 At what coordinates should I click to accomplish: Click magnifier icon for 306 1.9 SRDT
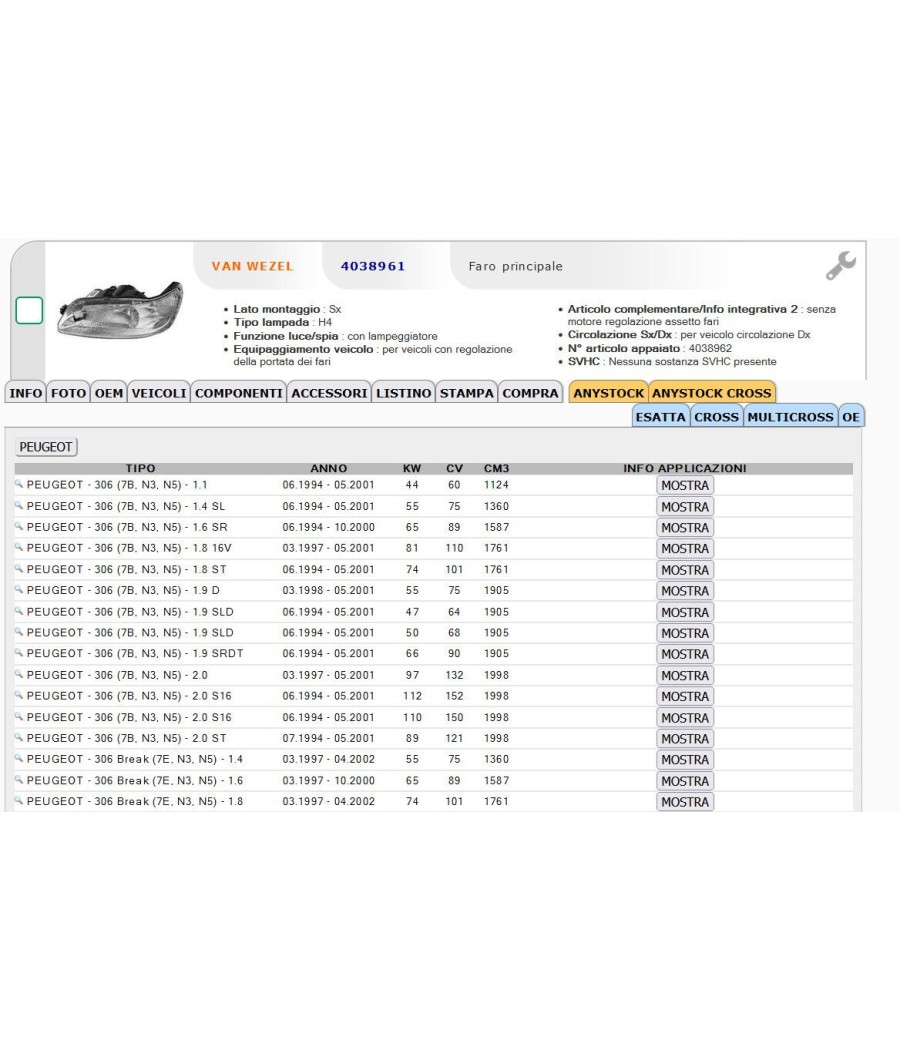click(x=19, y=652)
